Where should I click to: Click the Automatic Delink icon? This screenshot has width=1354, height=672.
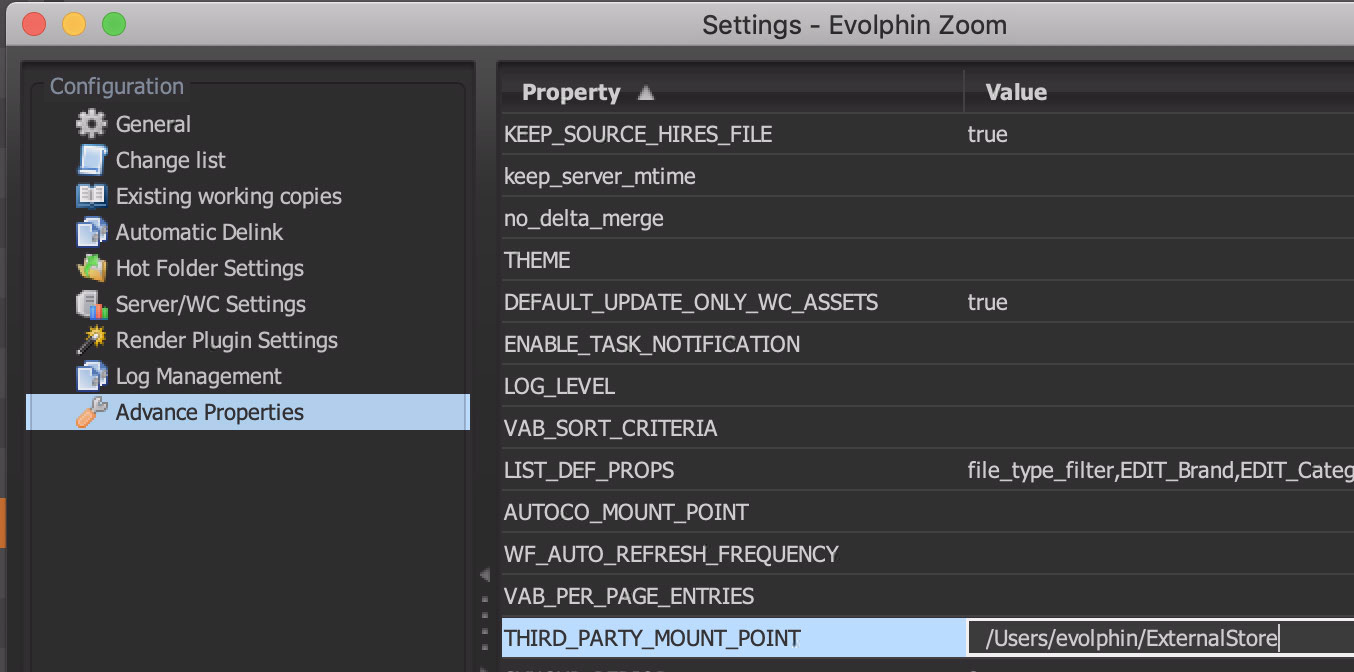(x=91, y=232)
